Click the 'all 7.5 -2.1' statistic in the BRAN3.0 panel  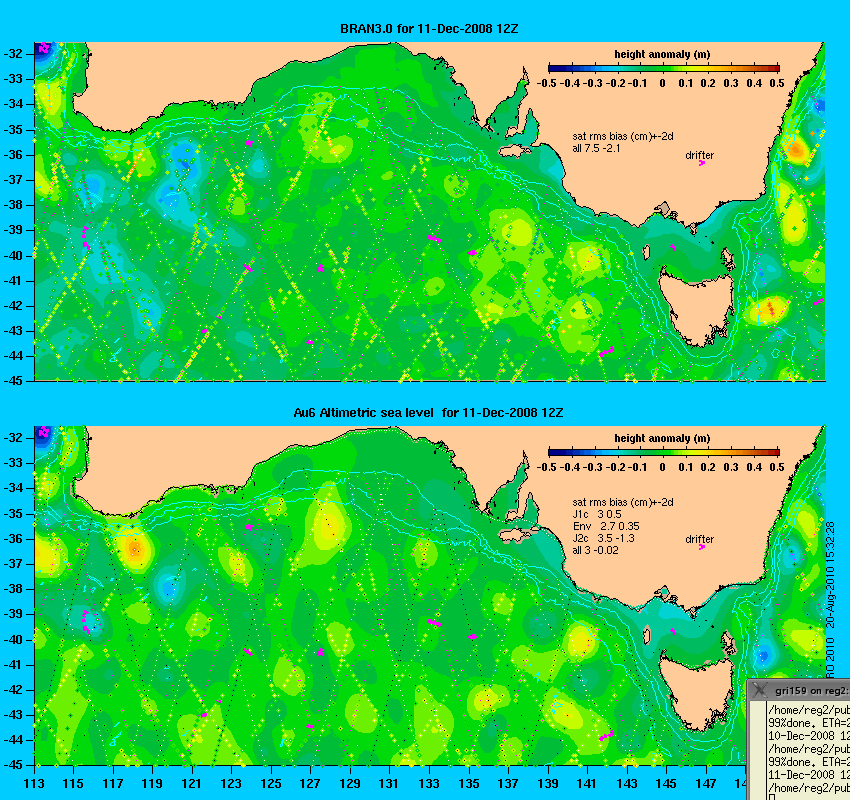point(596,148)
